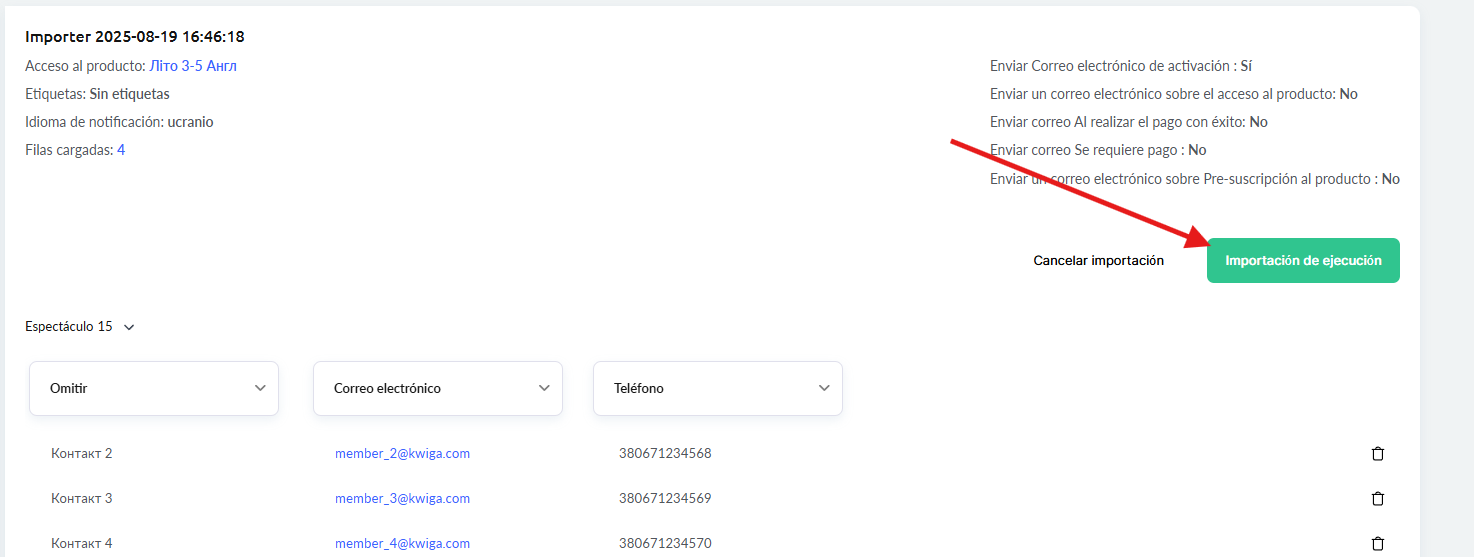
Task: Open the Teléfono column mapping dropdown
Action: click(x=718, y=388)
